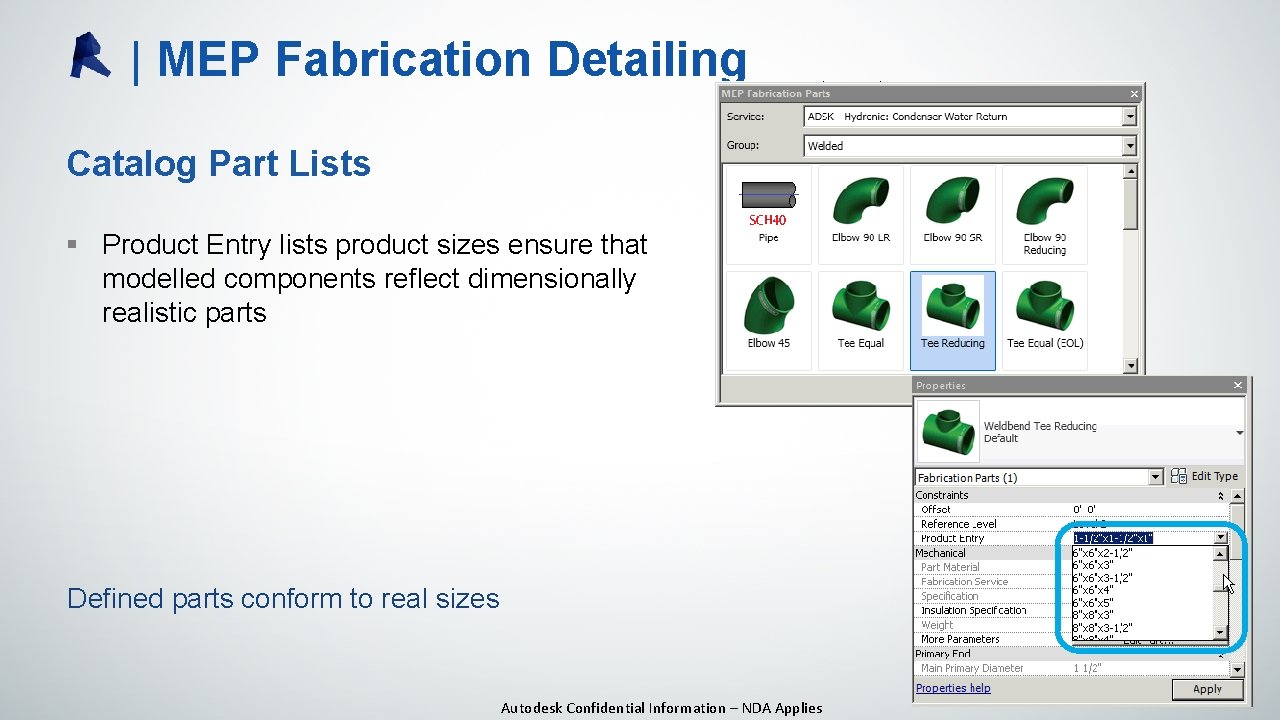Click the size list scroll up arrow
Viewport: 1280px width, 720px height.
[1220, 552]
